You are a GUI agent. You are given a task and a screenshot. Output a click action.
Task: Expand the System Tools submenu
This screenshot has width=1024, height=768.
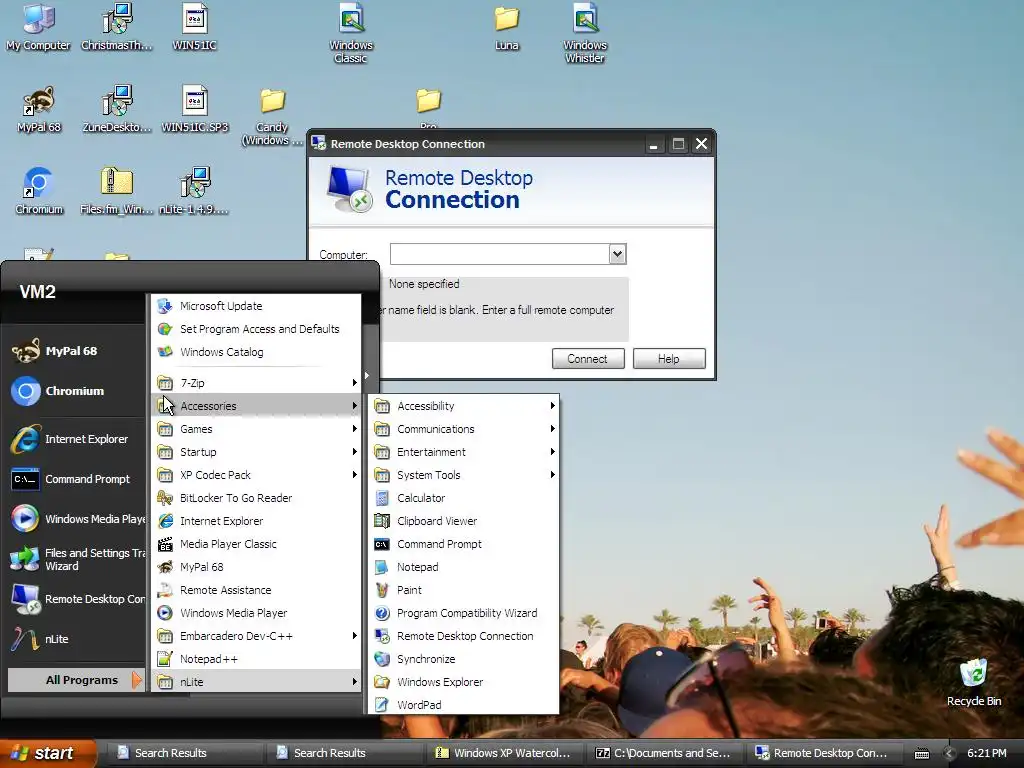464,475
